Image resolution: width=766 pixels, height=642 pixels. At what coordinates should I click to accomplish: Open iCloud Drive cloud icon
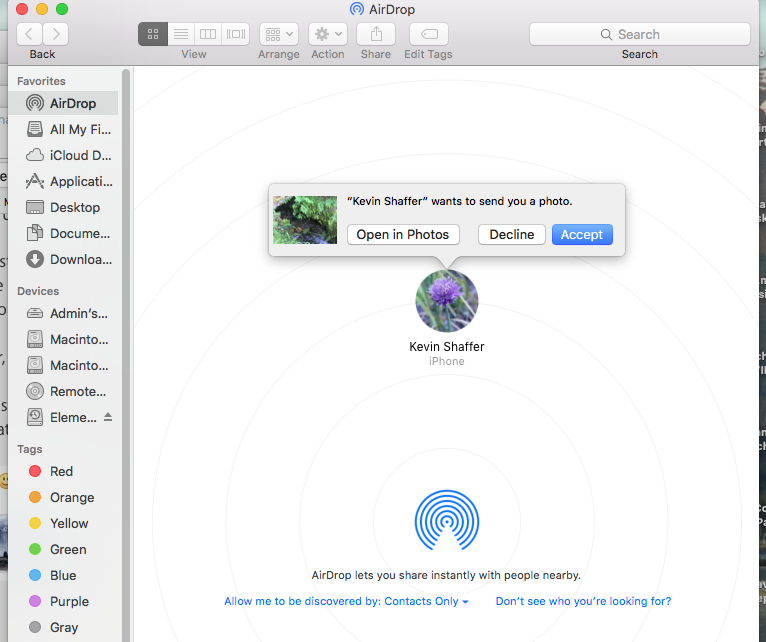[x=35, y=155]
